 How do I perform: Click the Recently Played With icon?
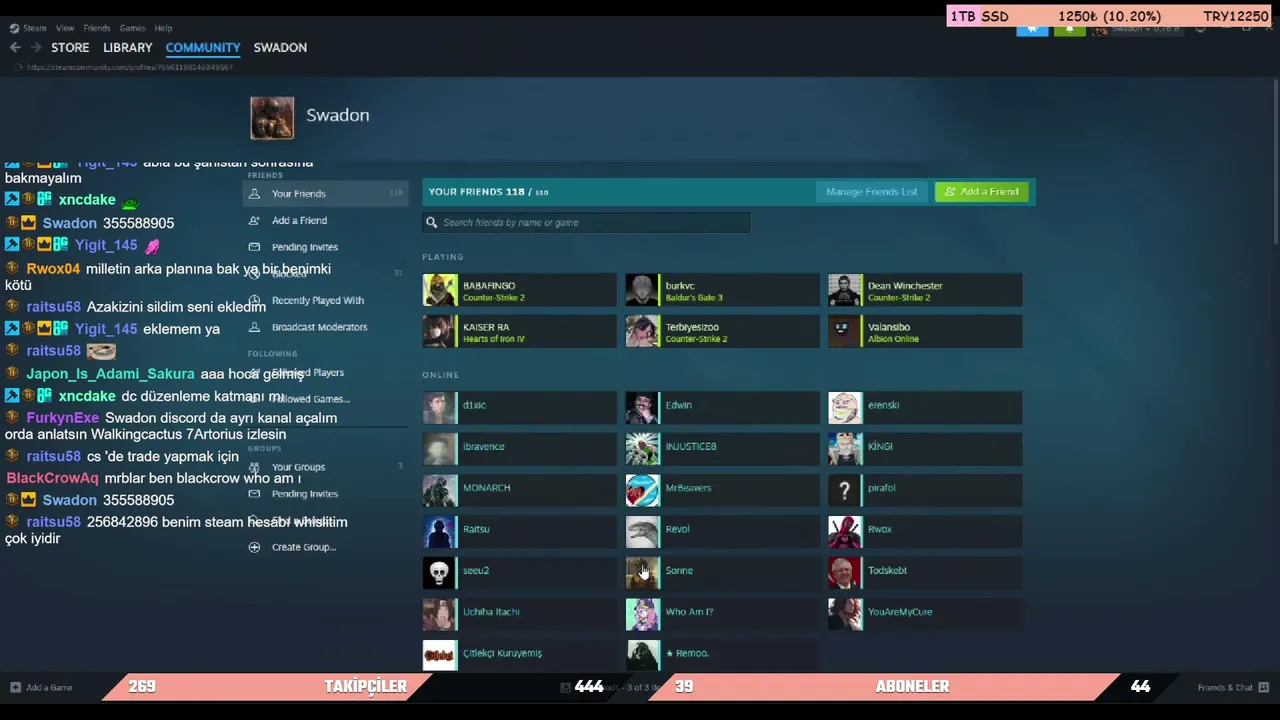254,300
